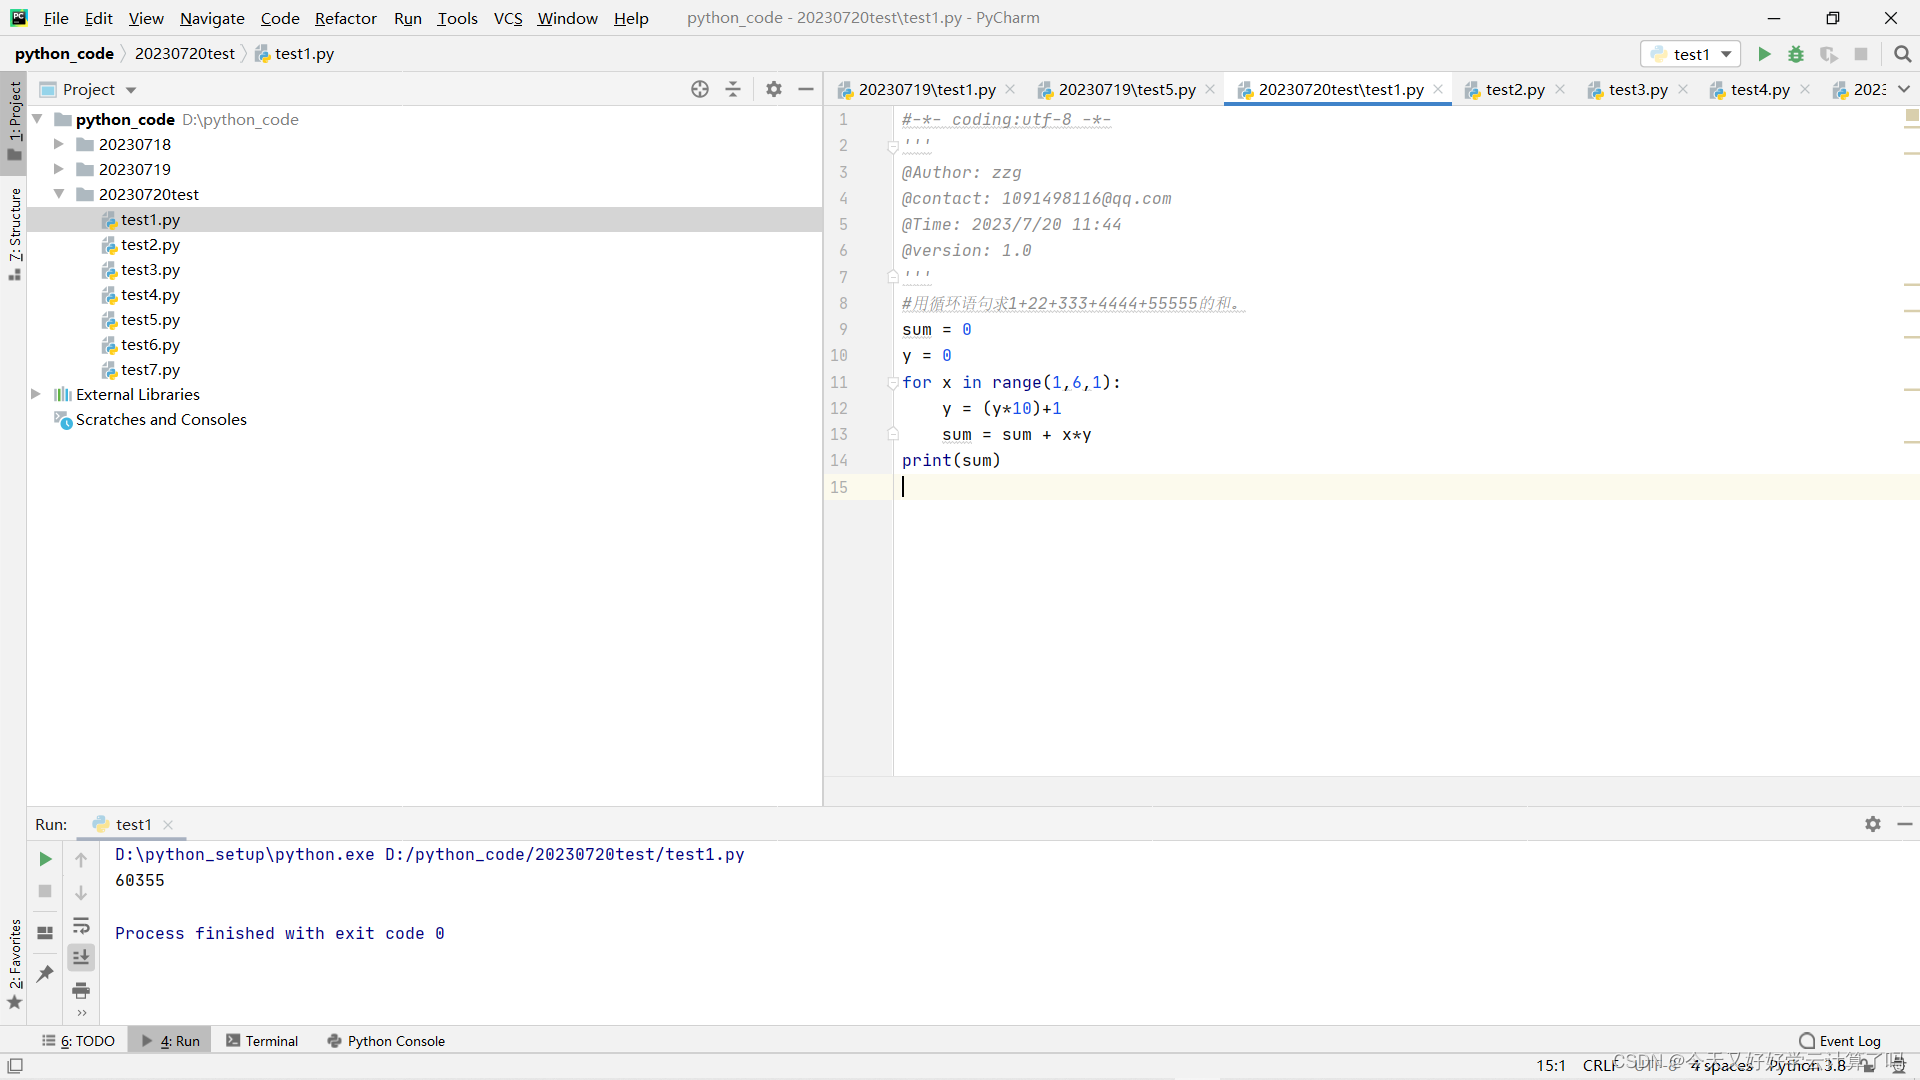Toggle soft-wrap in Run console
Screen dimensions: 1920x1080
click(81, 925)
